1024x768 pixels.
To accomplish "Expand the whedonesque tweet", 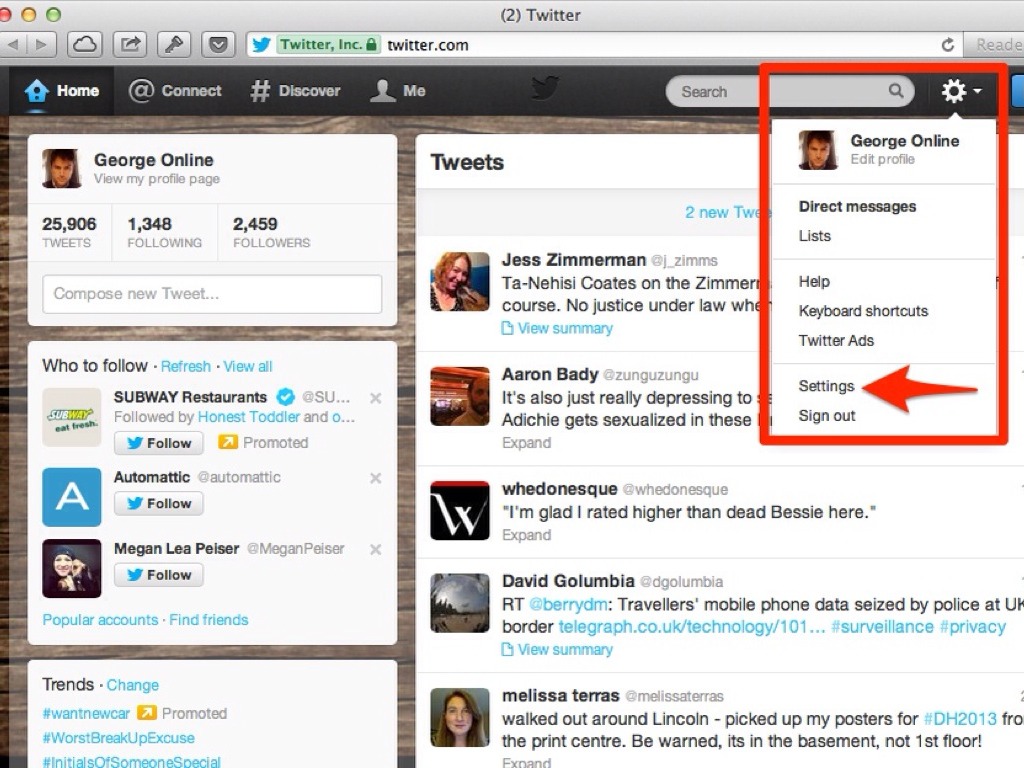I will click(x=526, y=535).
